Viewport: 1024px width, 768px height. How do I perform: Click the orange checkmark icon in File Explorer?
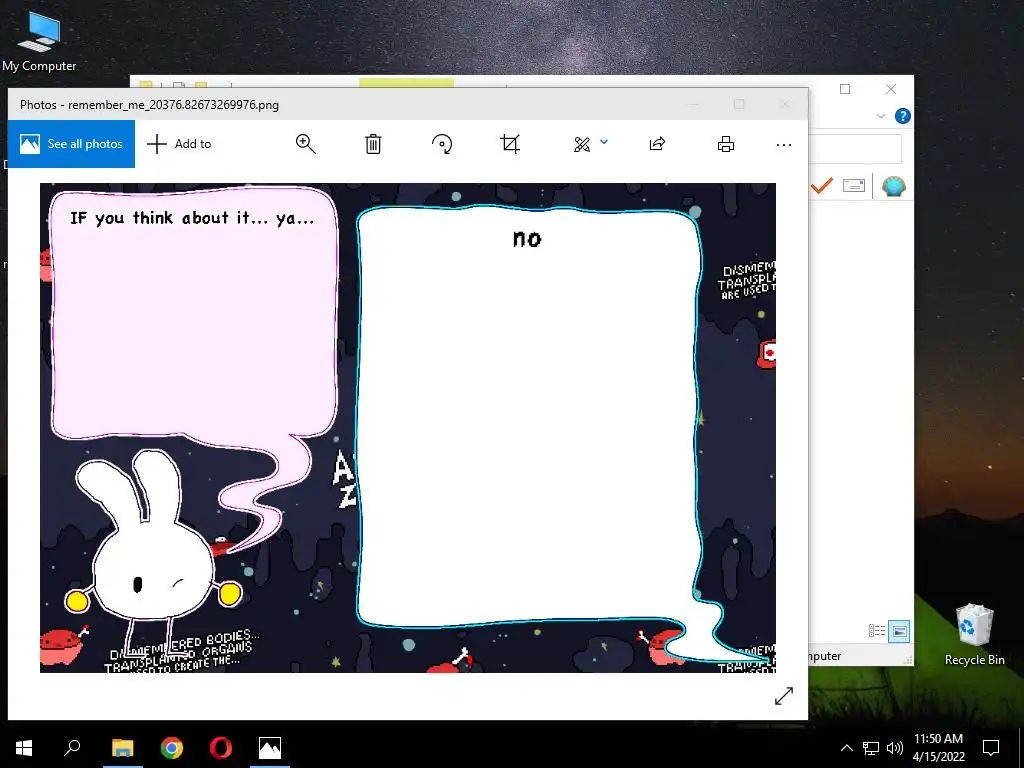click(822, 187)
